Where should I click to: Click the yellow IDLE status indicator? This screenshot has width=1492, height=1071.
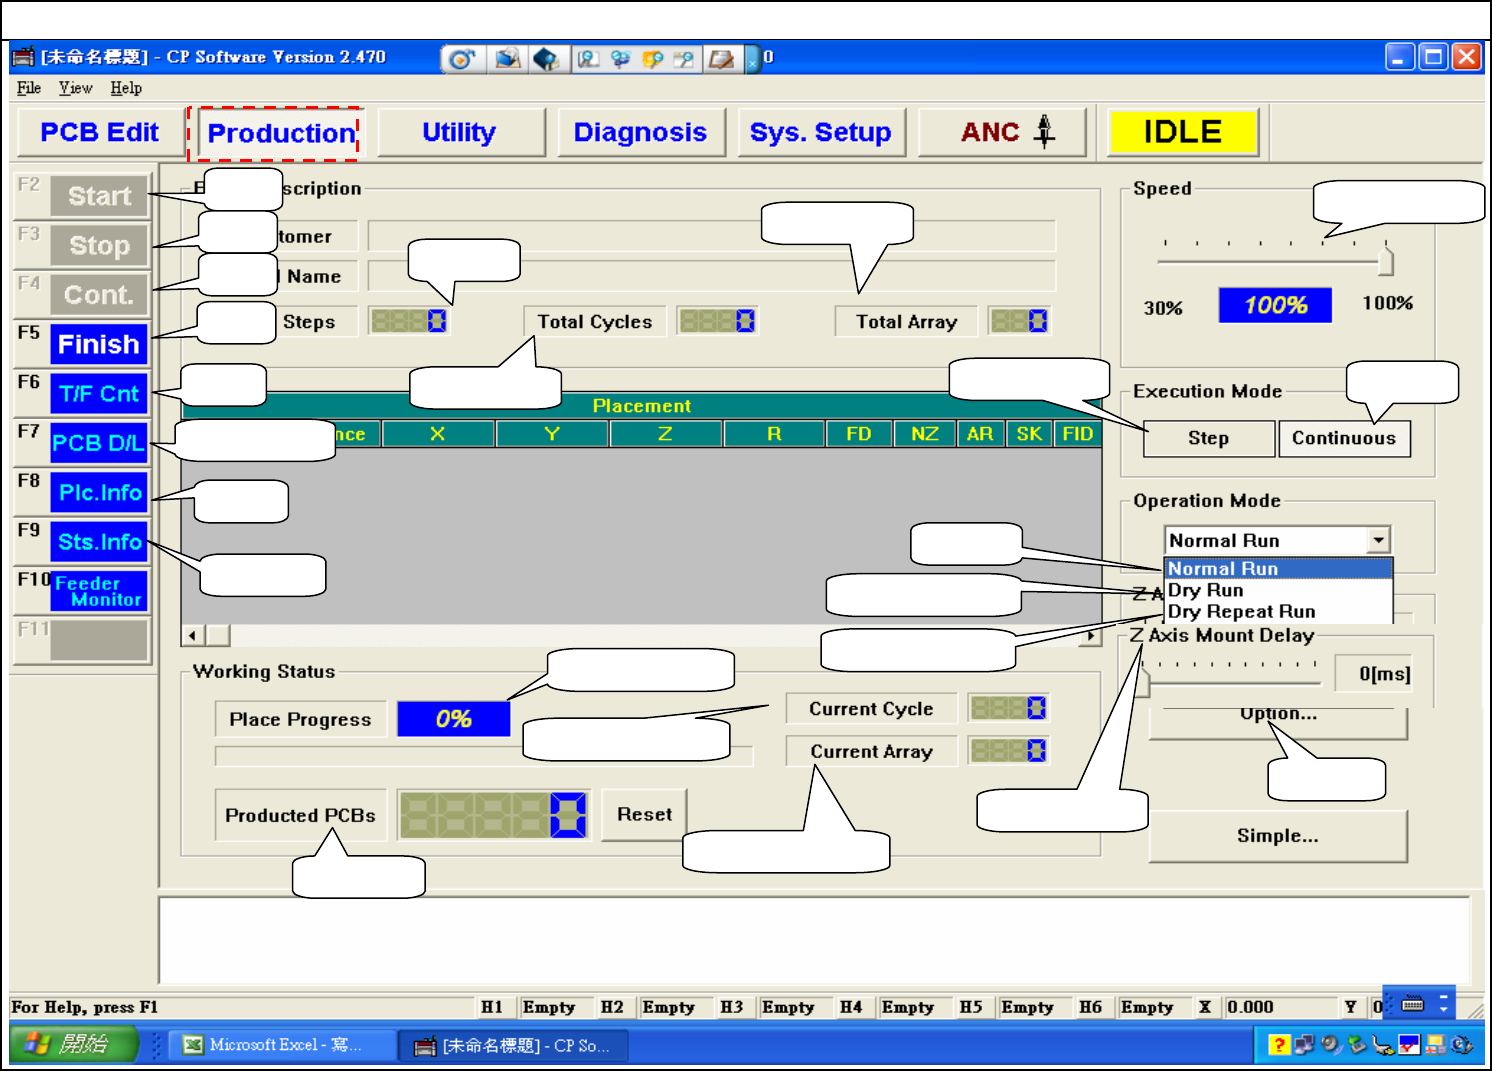(1182, 132)
